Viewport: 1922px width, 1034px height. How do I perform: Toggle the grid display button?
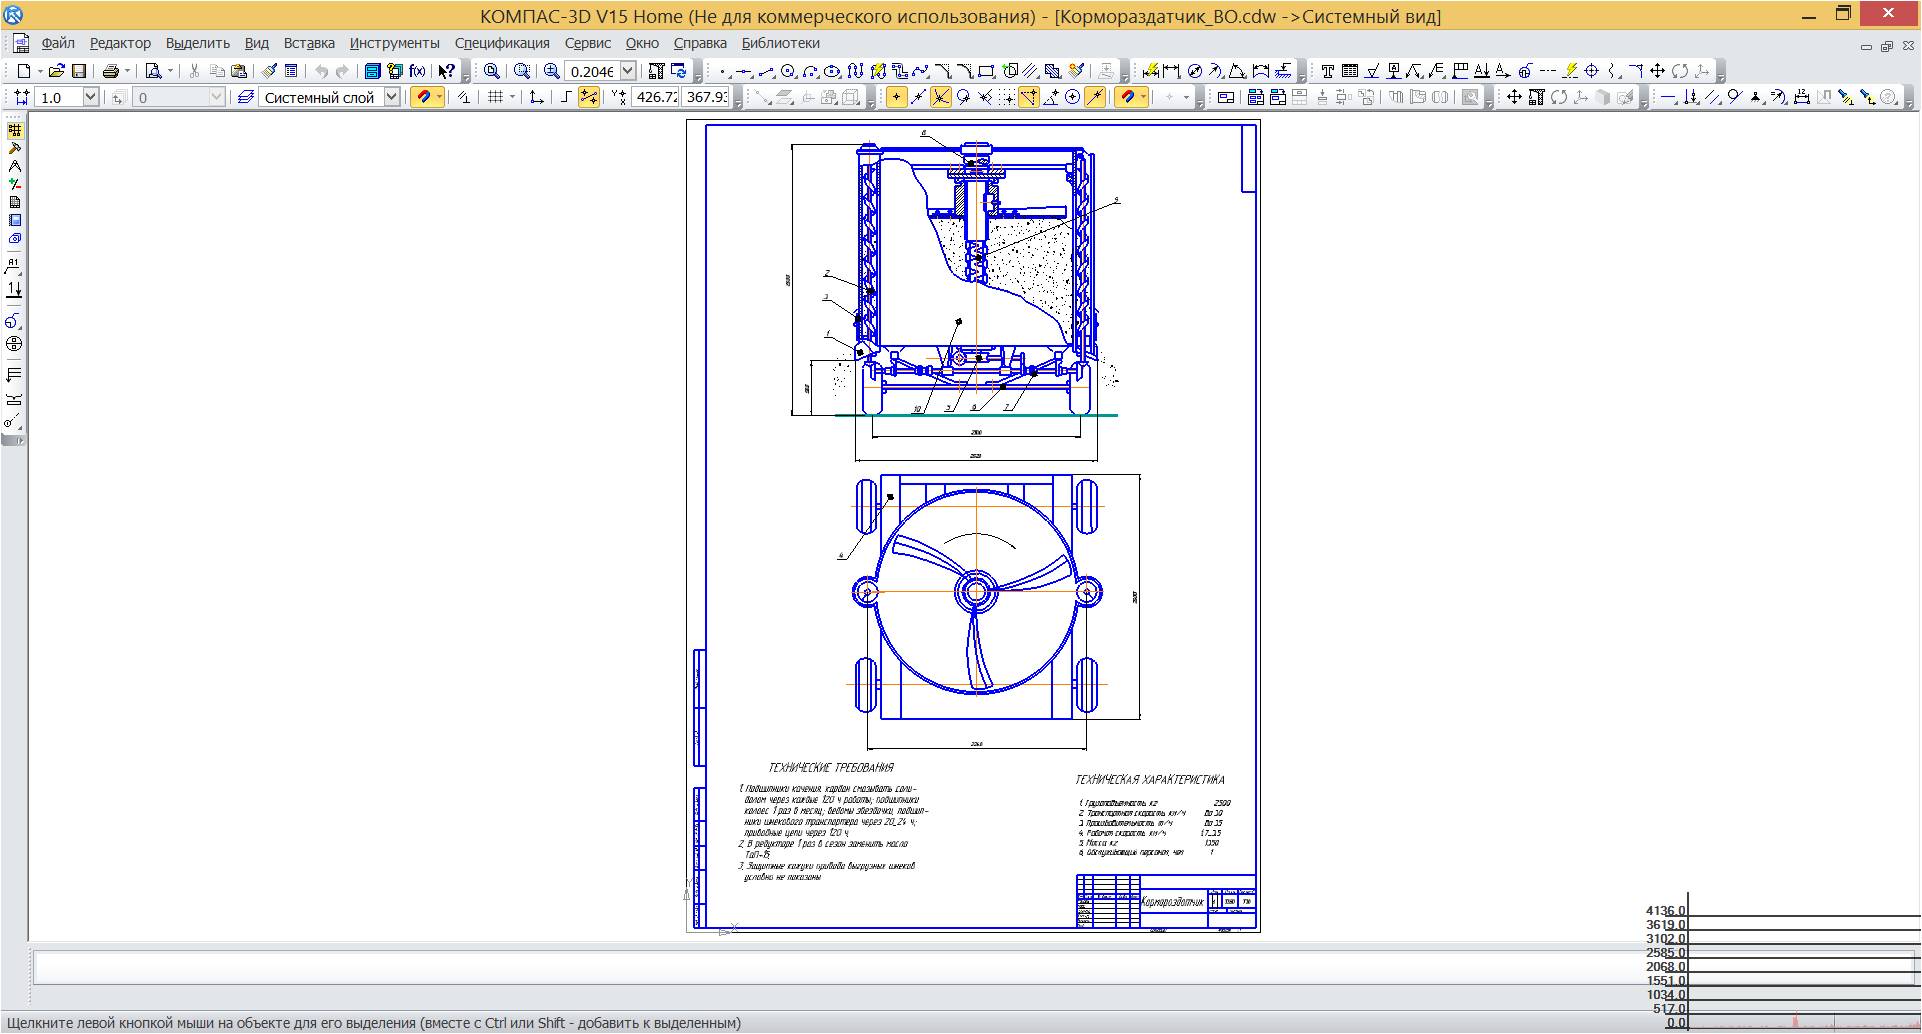(495, 97)
